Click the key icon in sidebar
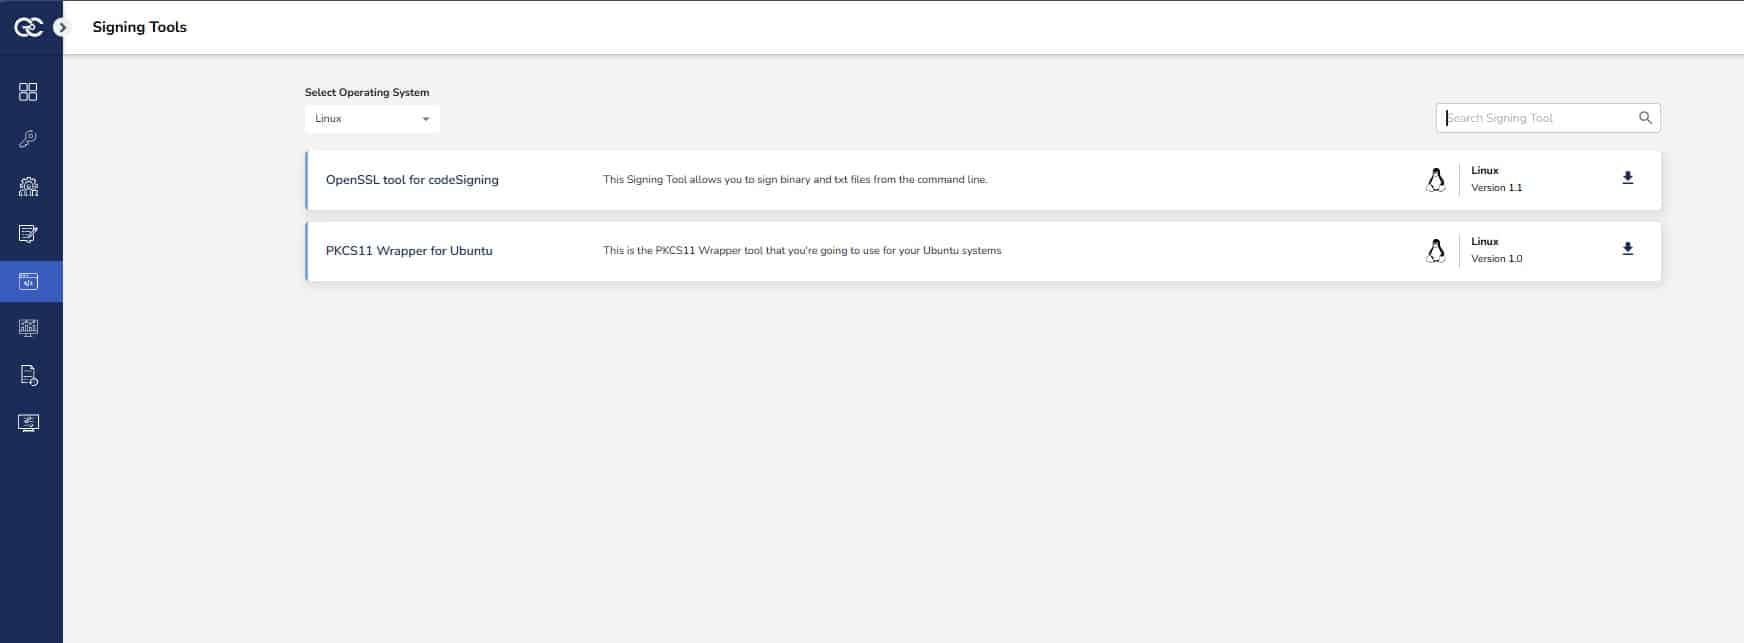The width and height of the screenshot is (1744, 643). pos(28,139)
